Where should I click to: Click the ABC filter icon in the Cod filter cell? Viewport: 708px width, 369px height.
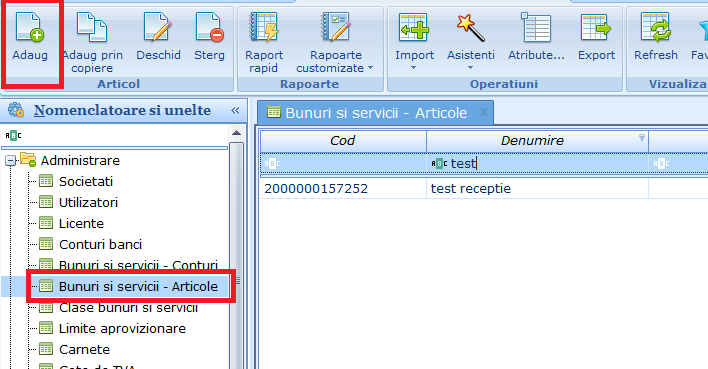click(272, 163)
